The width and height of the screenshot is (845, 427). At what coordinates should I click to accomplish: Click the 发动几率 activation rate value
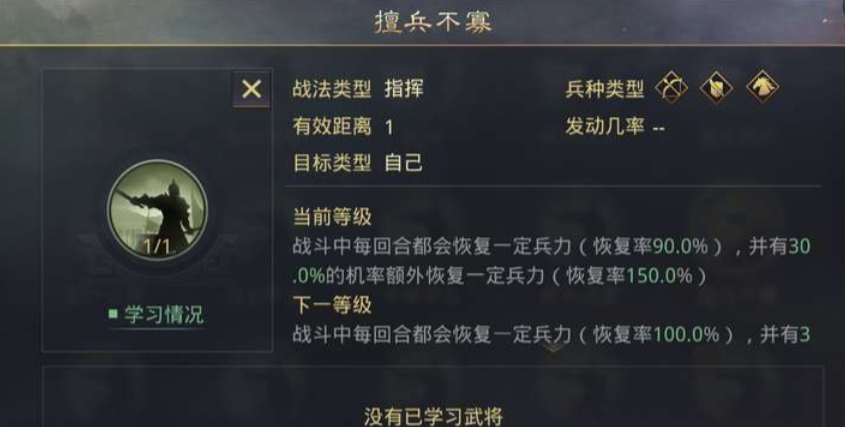pos(659,127)
